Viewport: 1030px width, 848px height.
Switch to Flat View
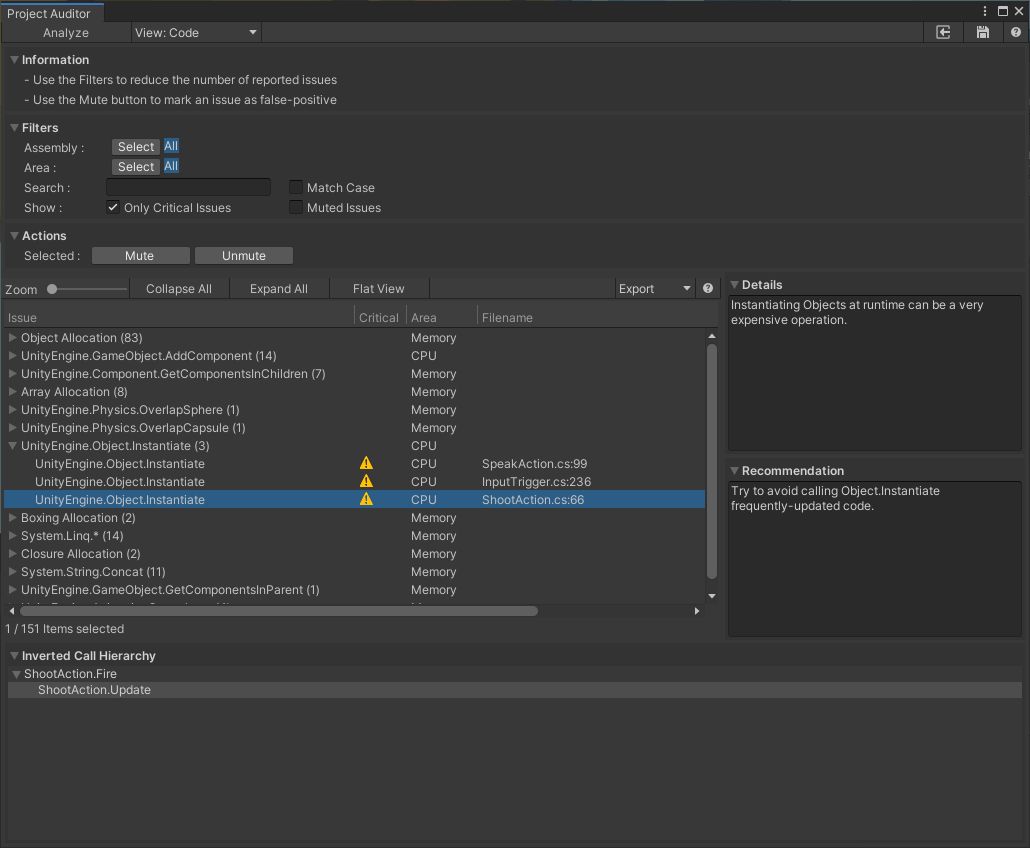tap(378, 288)
